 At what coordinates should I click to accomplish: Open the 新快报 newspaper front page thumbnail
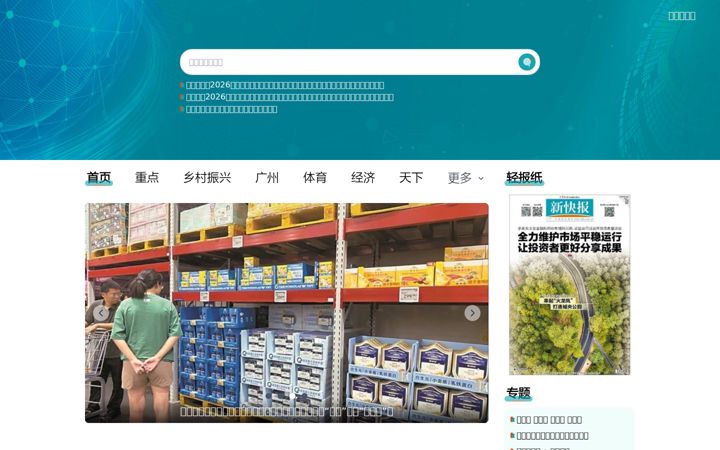tap(569, 285)
